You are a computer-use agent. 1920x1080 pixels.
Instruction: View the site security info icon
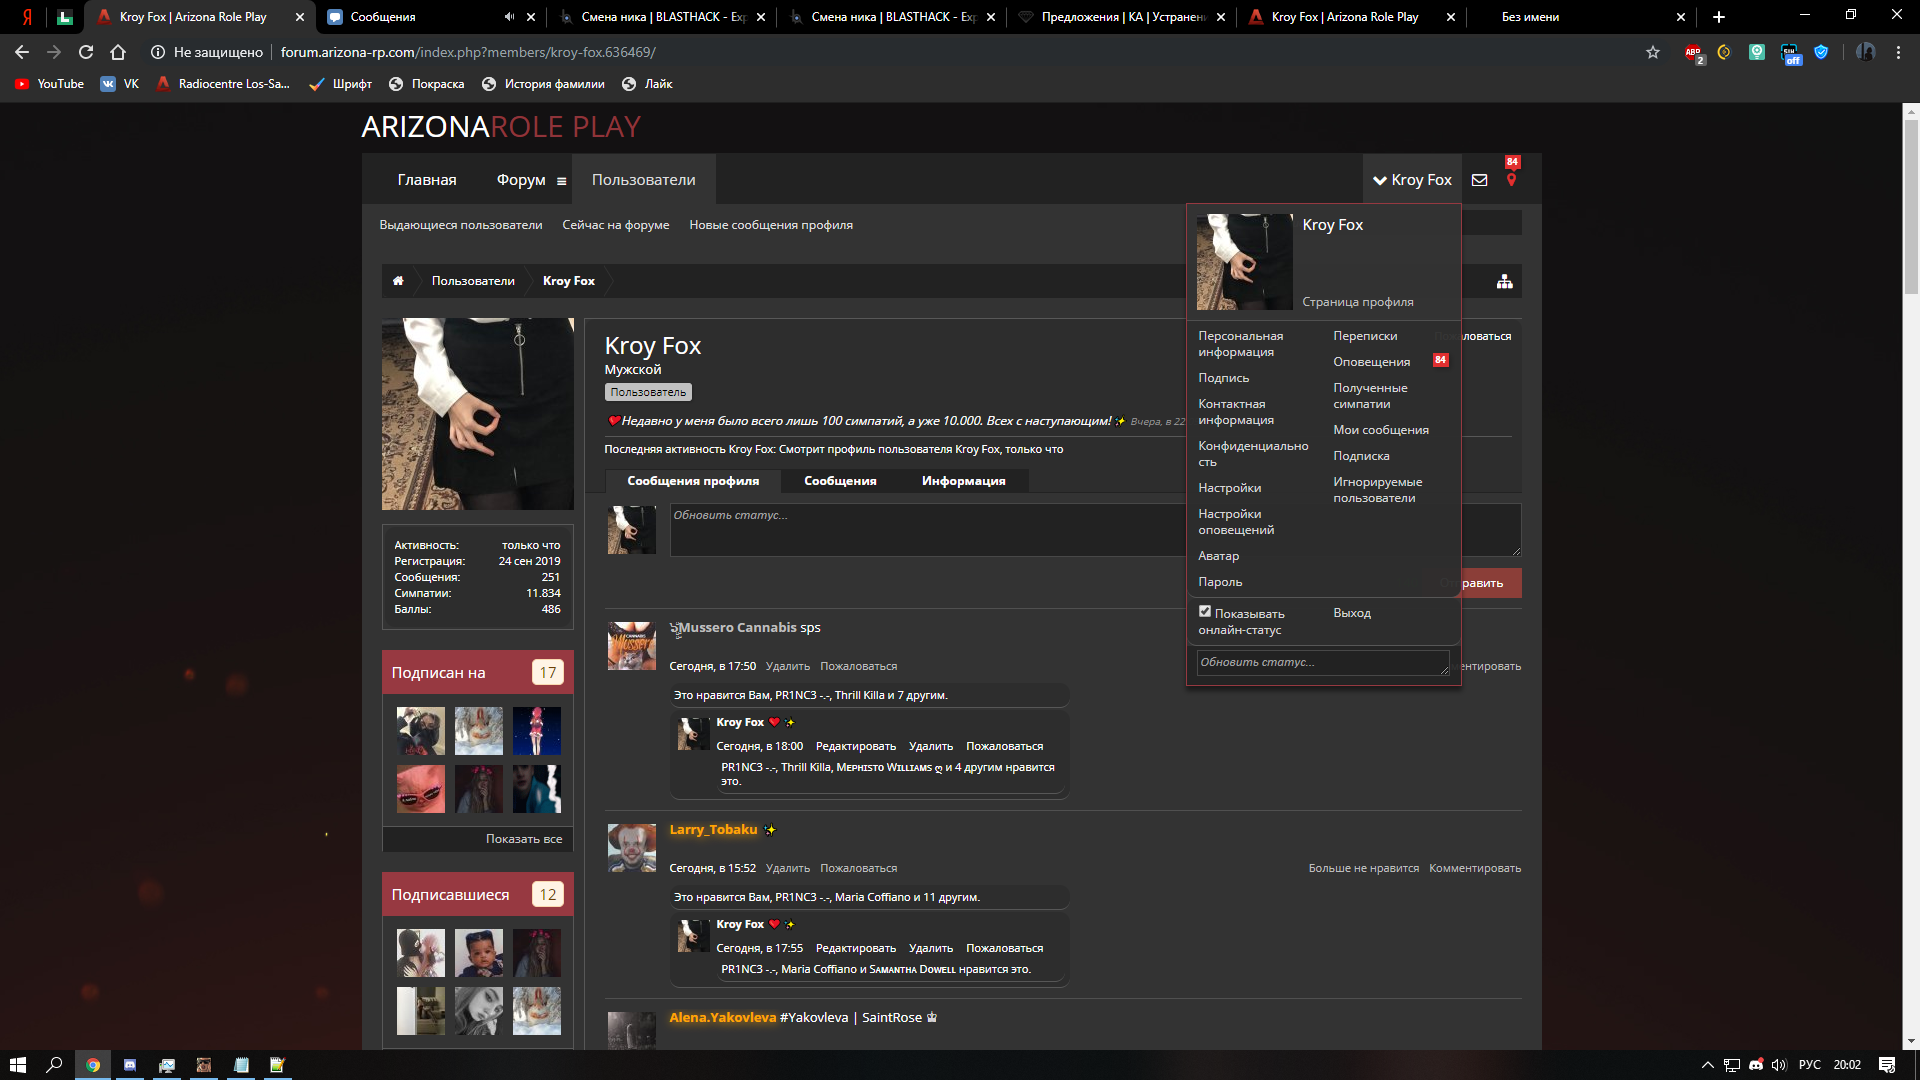point(157,52)
